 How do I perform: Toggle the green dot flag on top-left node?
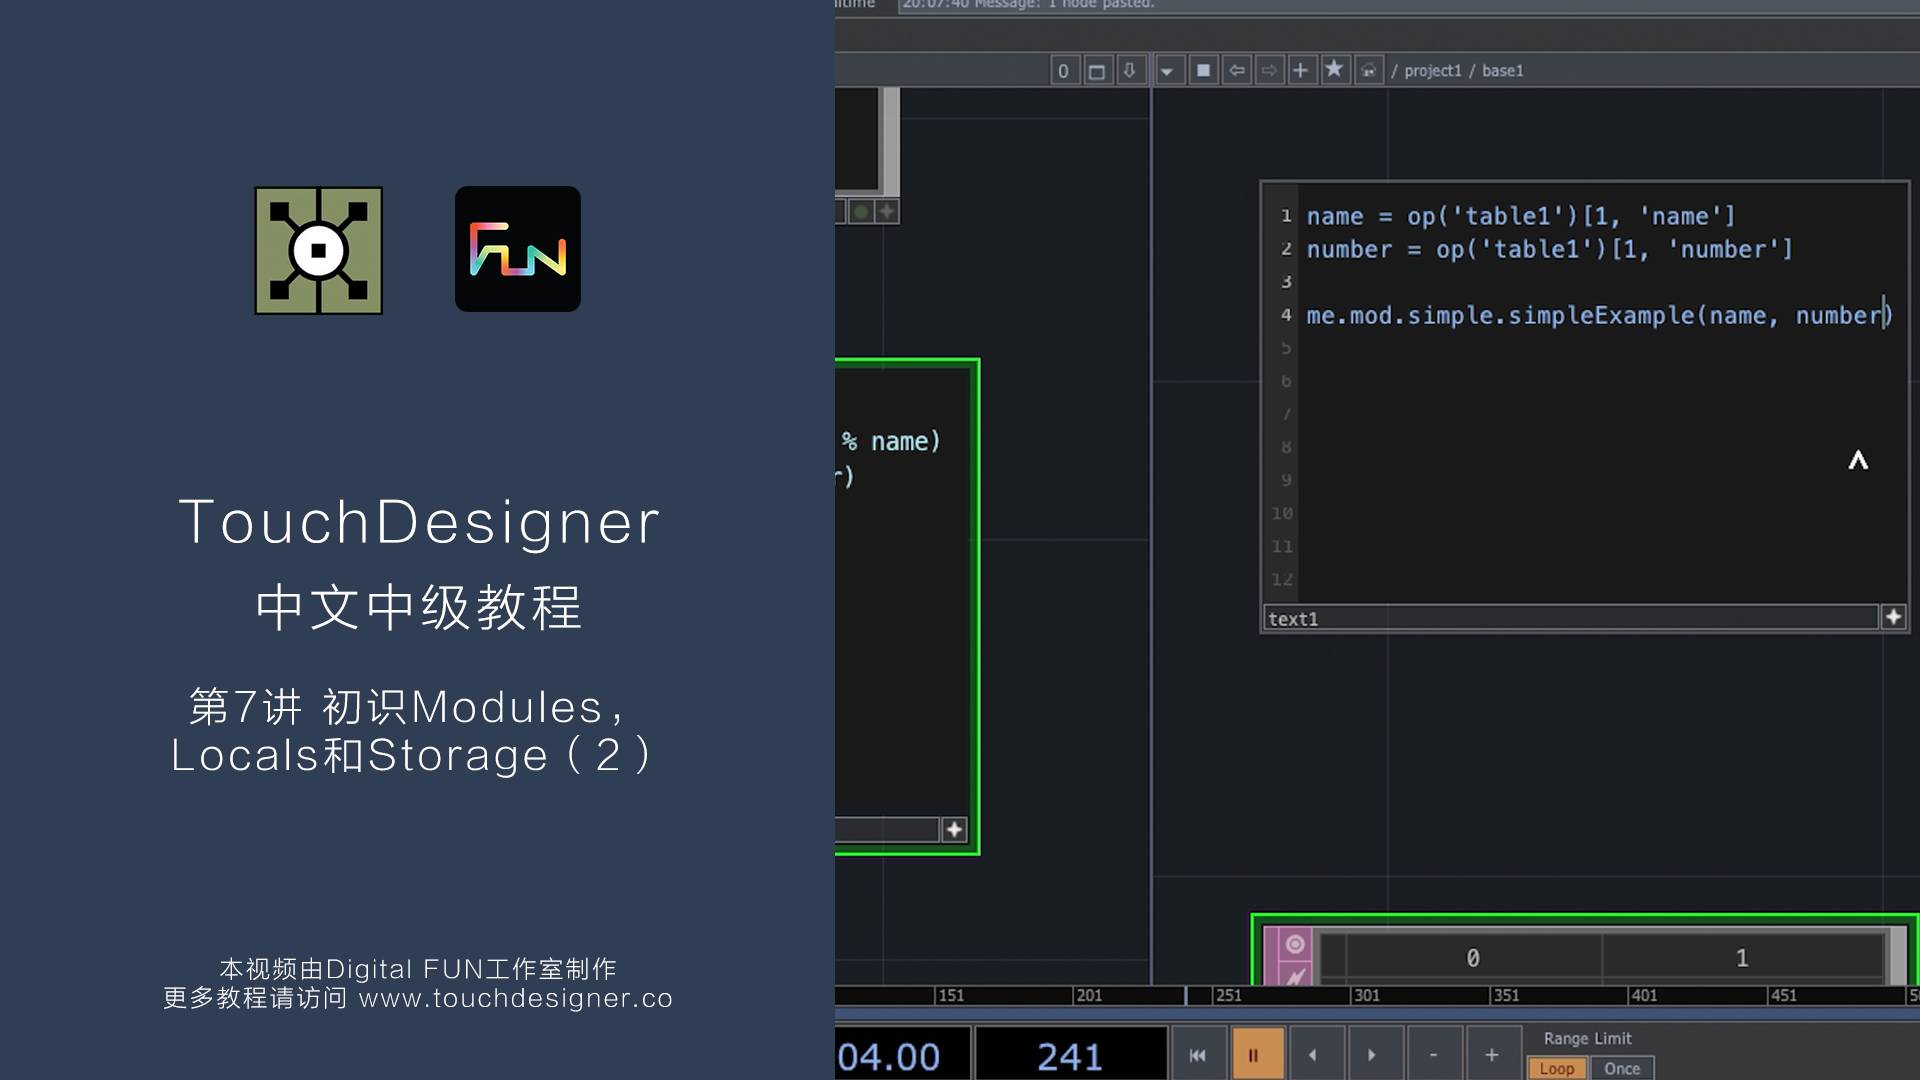(x=861, y=211)
